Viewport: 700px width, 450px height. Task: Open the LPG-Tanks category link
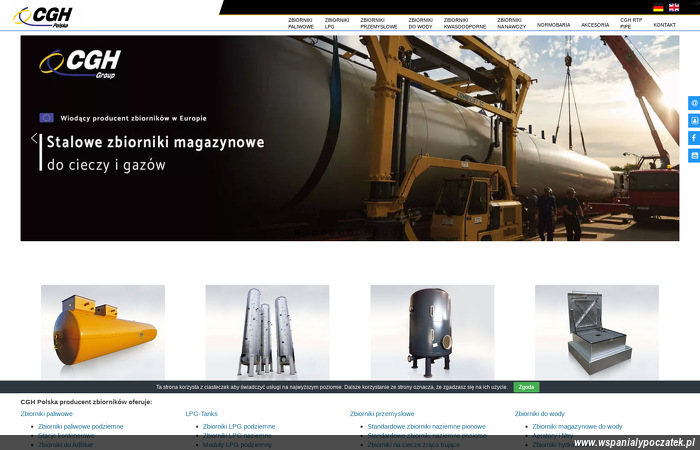coord(201,414)
